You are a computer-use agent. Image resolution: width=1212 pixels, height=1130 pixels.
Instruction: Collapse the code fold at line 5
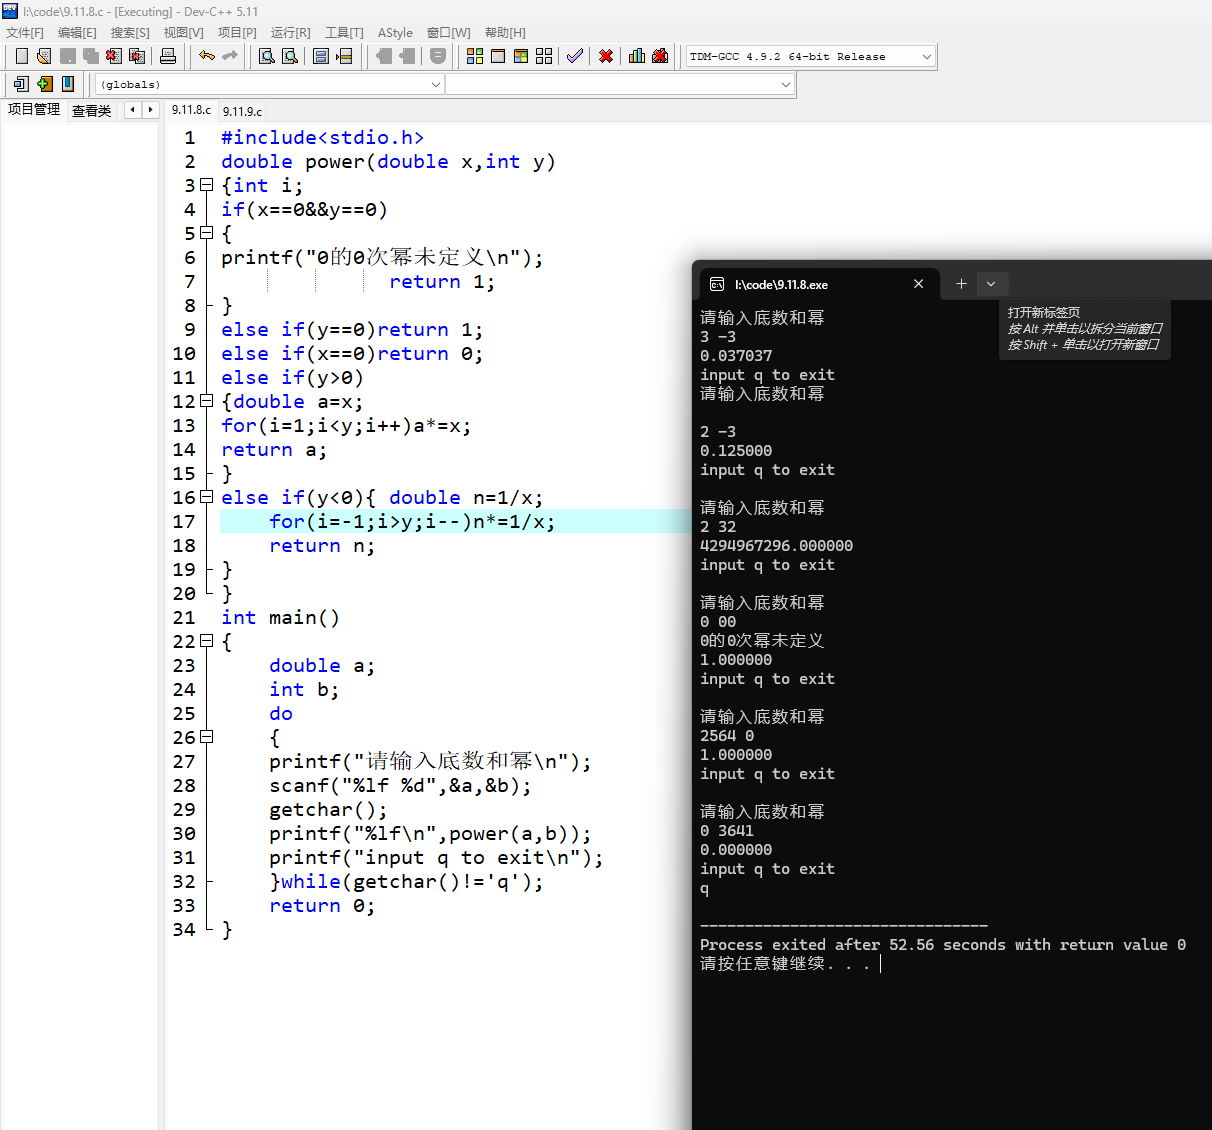tap(207, 233)
